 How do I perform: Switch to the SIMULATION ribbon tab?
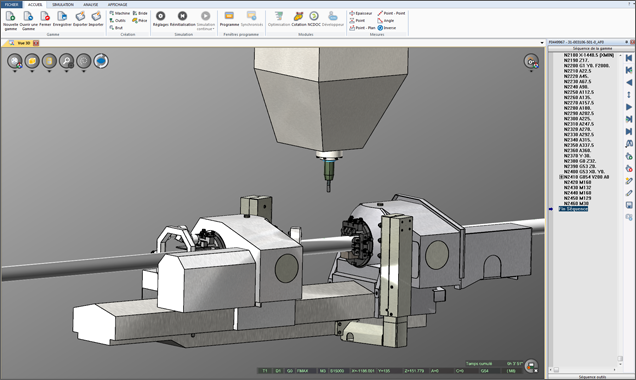[x=63, y=4]
